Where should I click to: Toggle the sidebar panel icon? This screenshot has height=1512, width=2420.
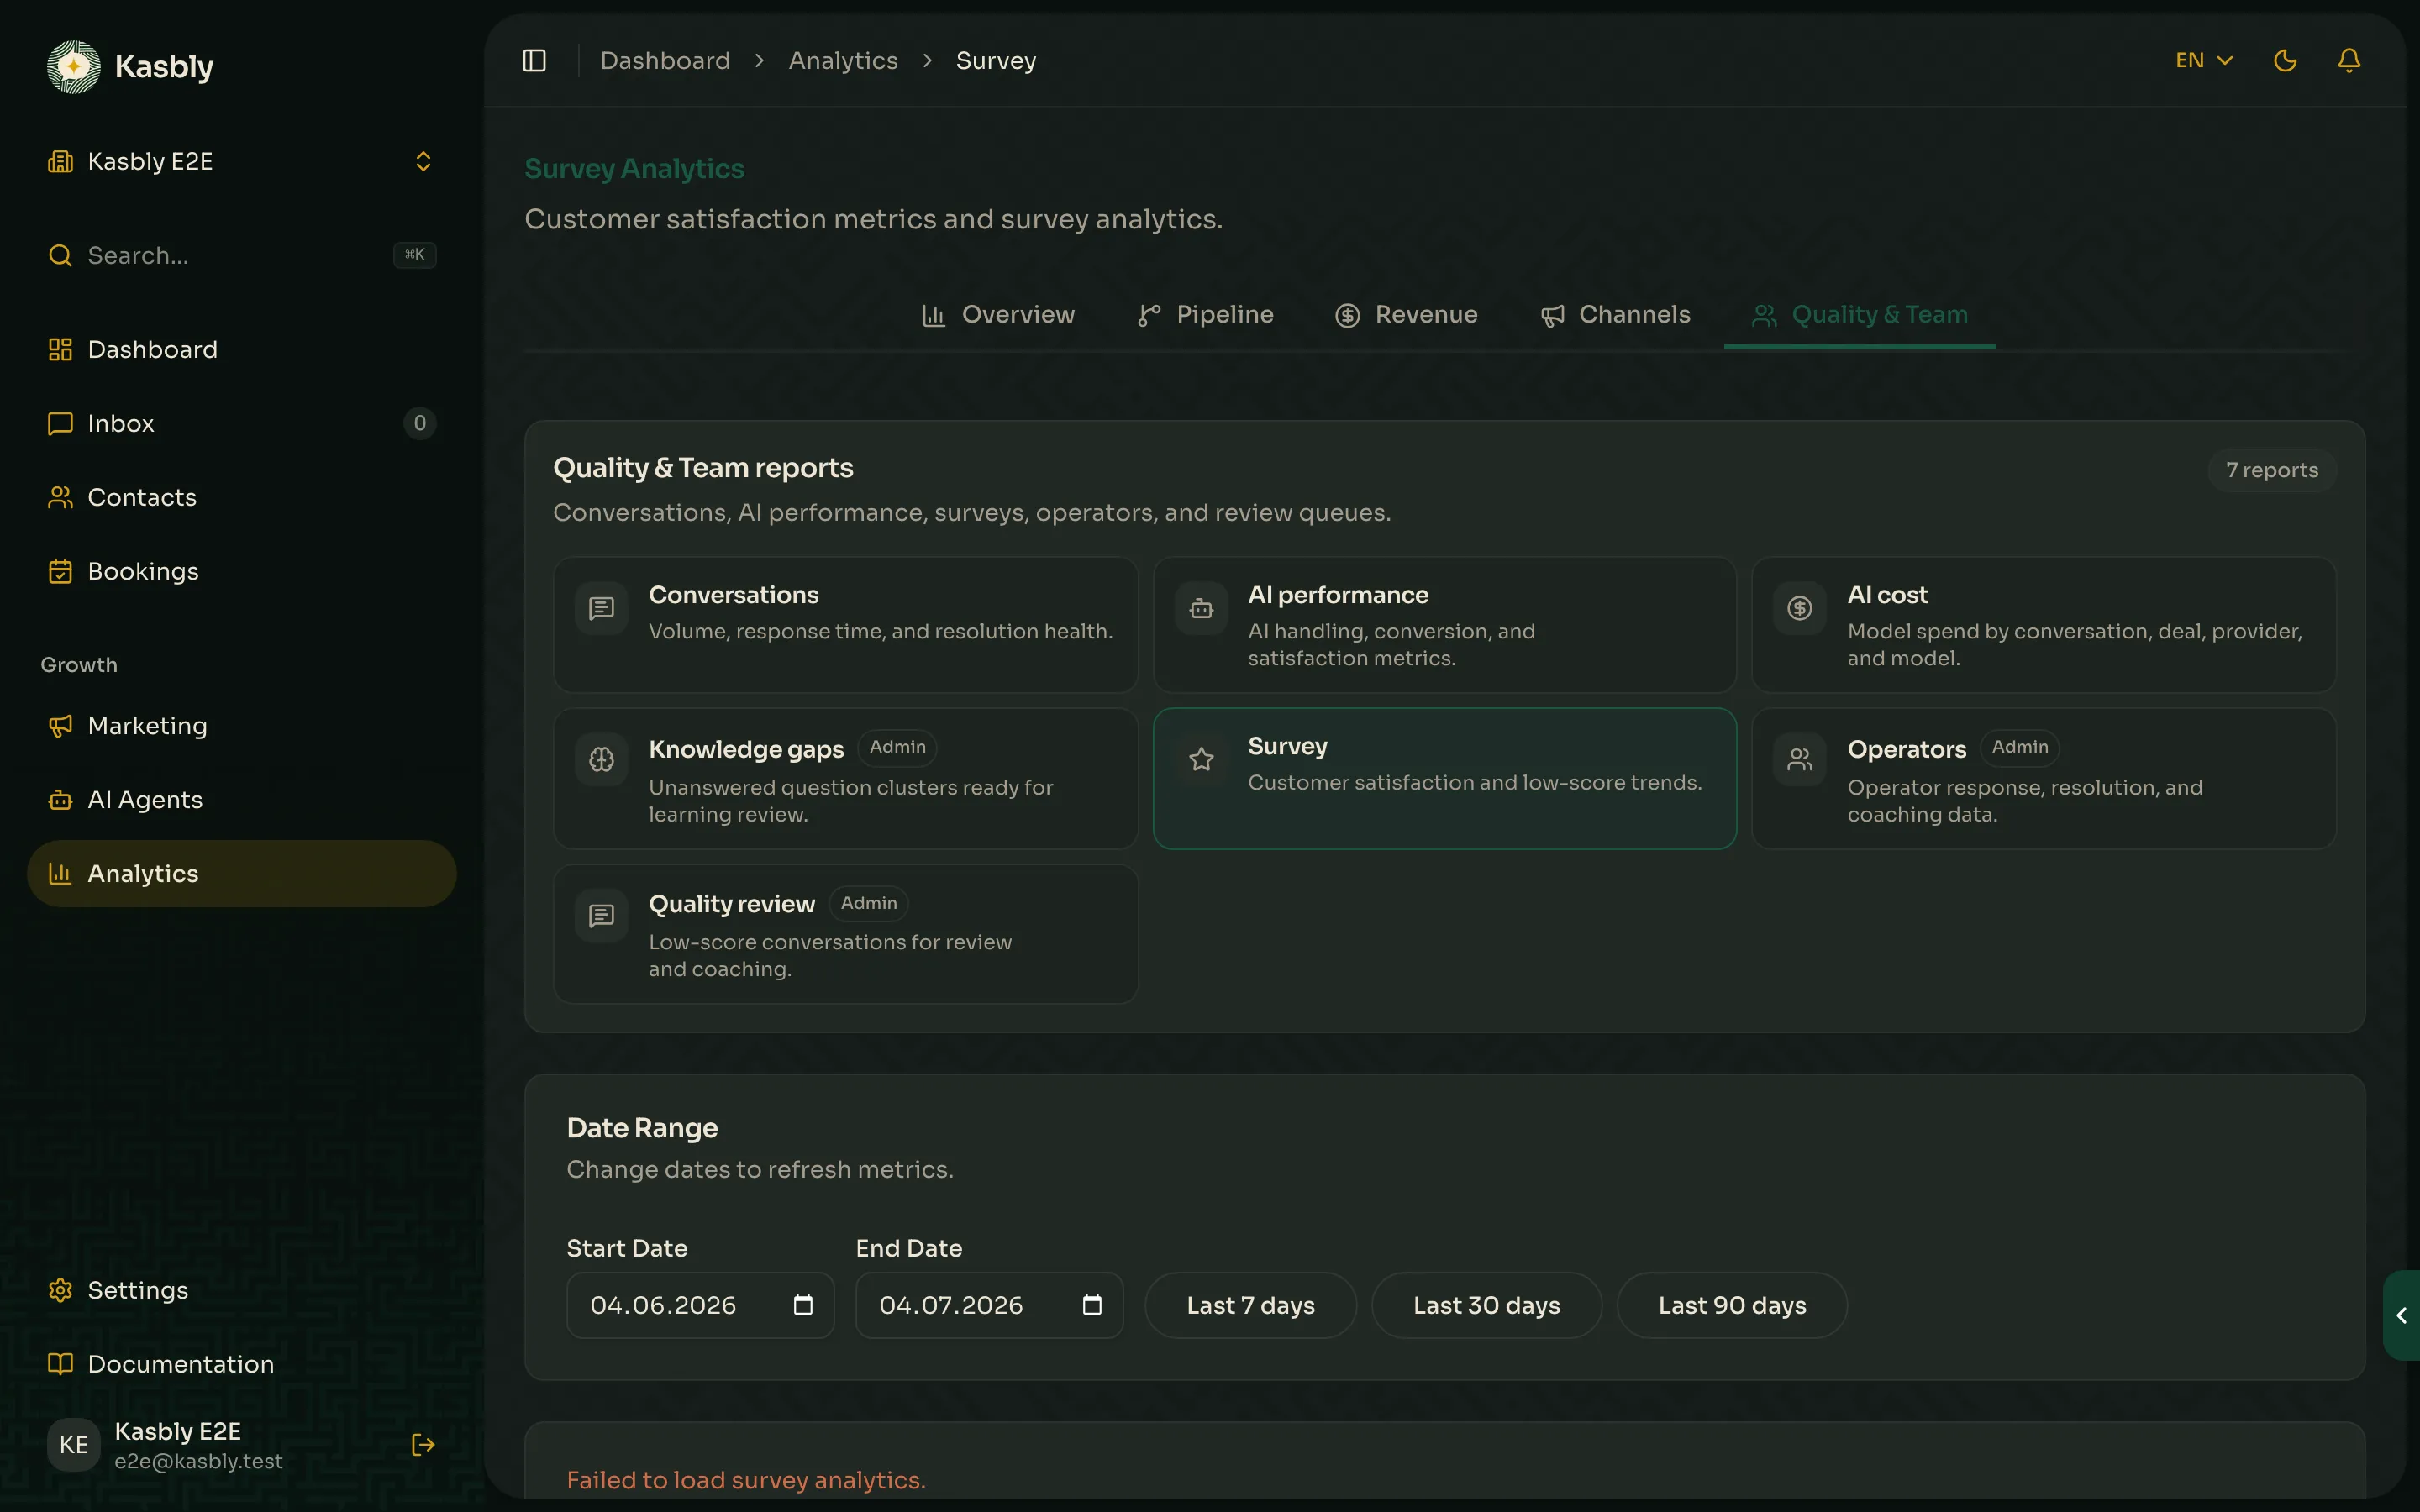pyautogui.click(x=534, y=60)
